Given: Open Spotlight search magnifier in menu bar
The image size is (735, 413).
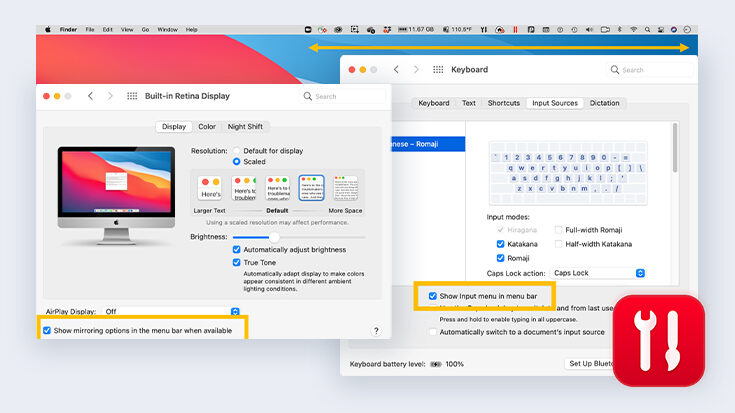Looking at the screenshot, I should click(647, 30).
